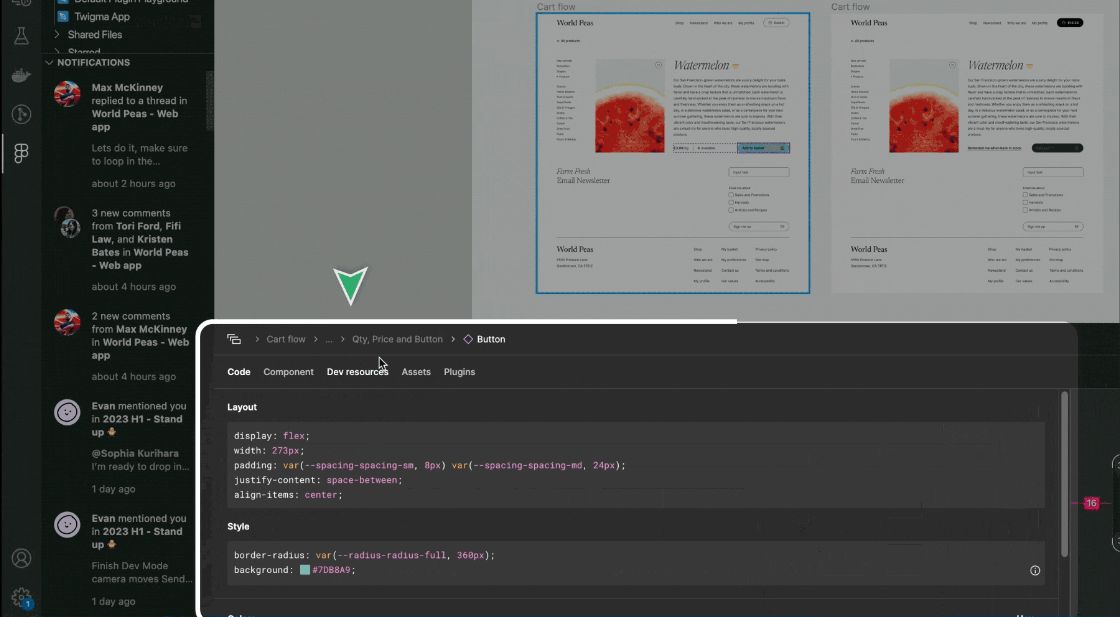The height and width of the screenshot is (617, 1120).
Task: Click Sign me up in the selected frame
Action: (759, 226)
